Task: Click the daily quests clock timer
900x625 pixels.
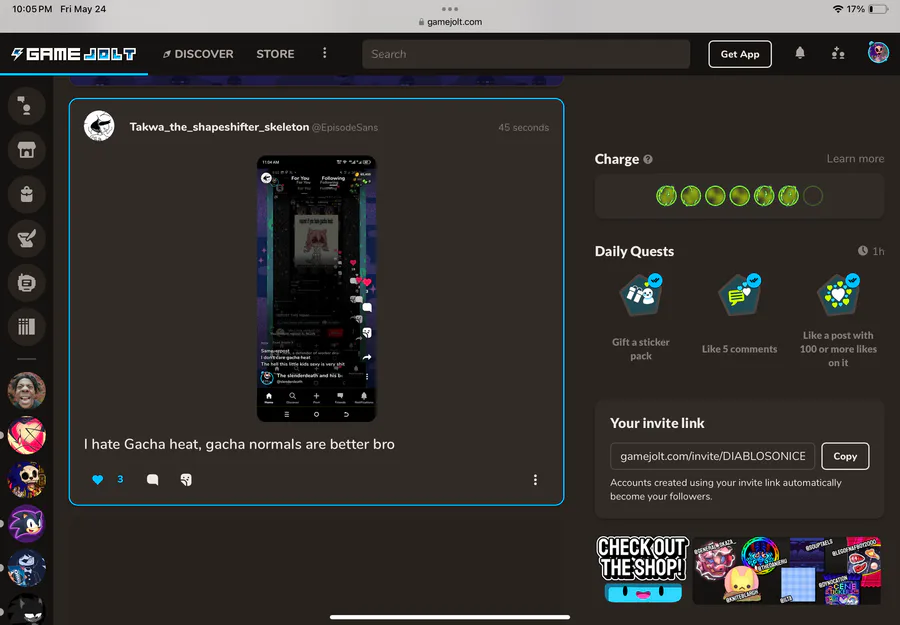Action: click(x=871, y=251)
